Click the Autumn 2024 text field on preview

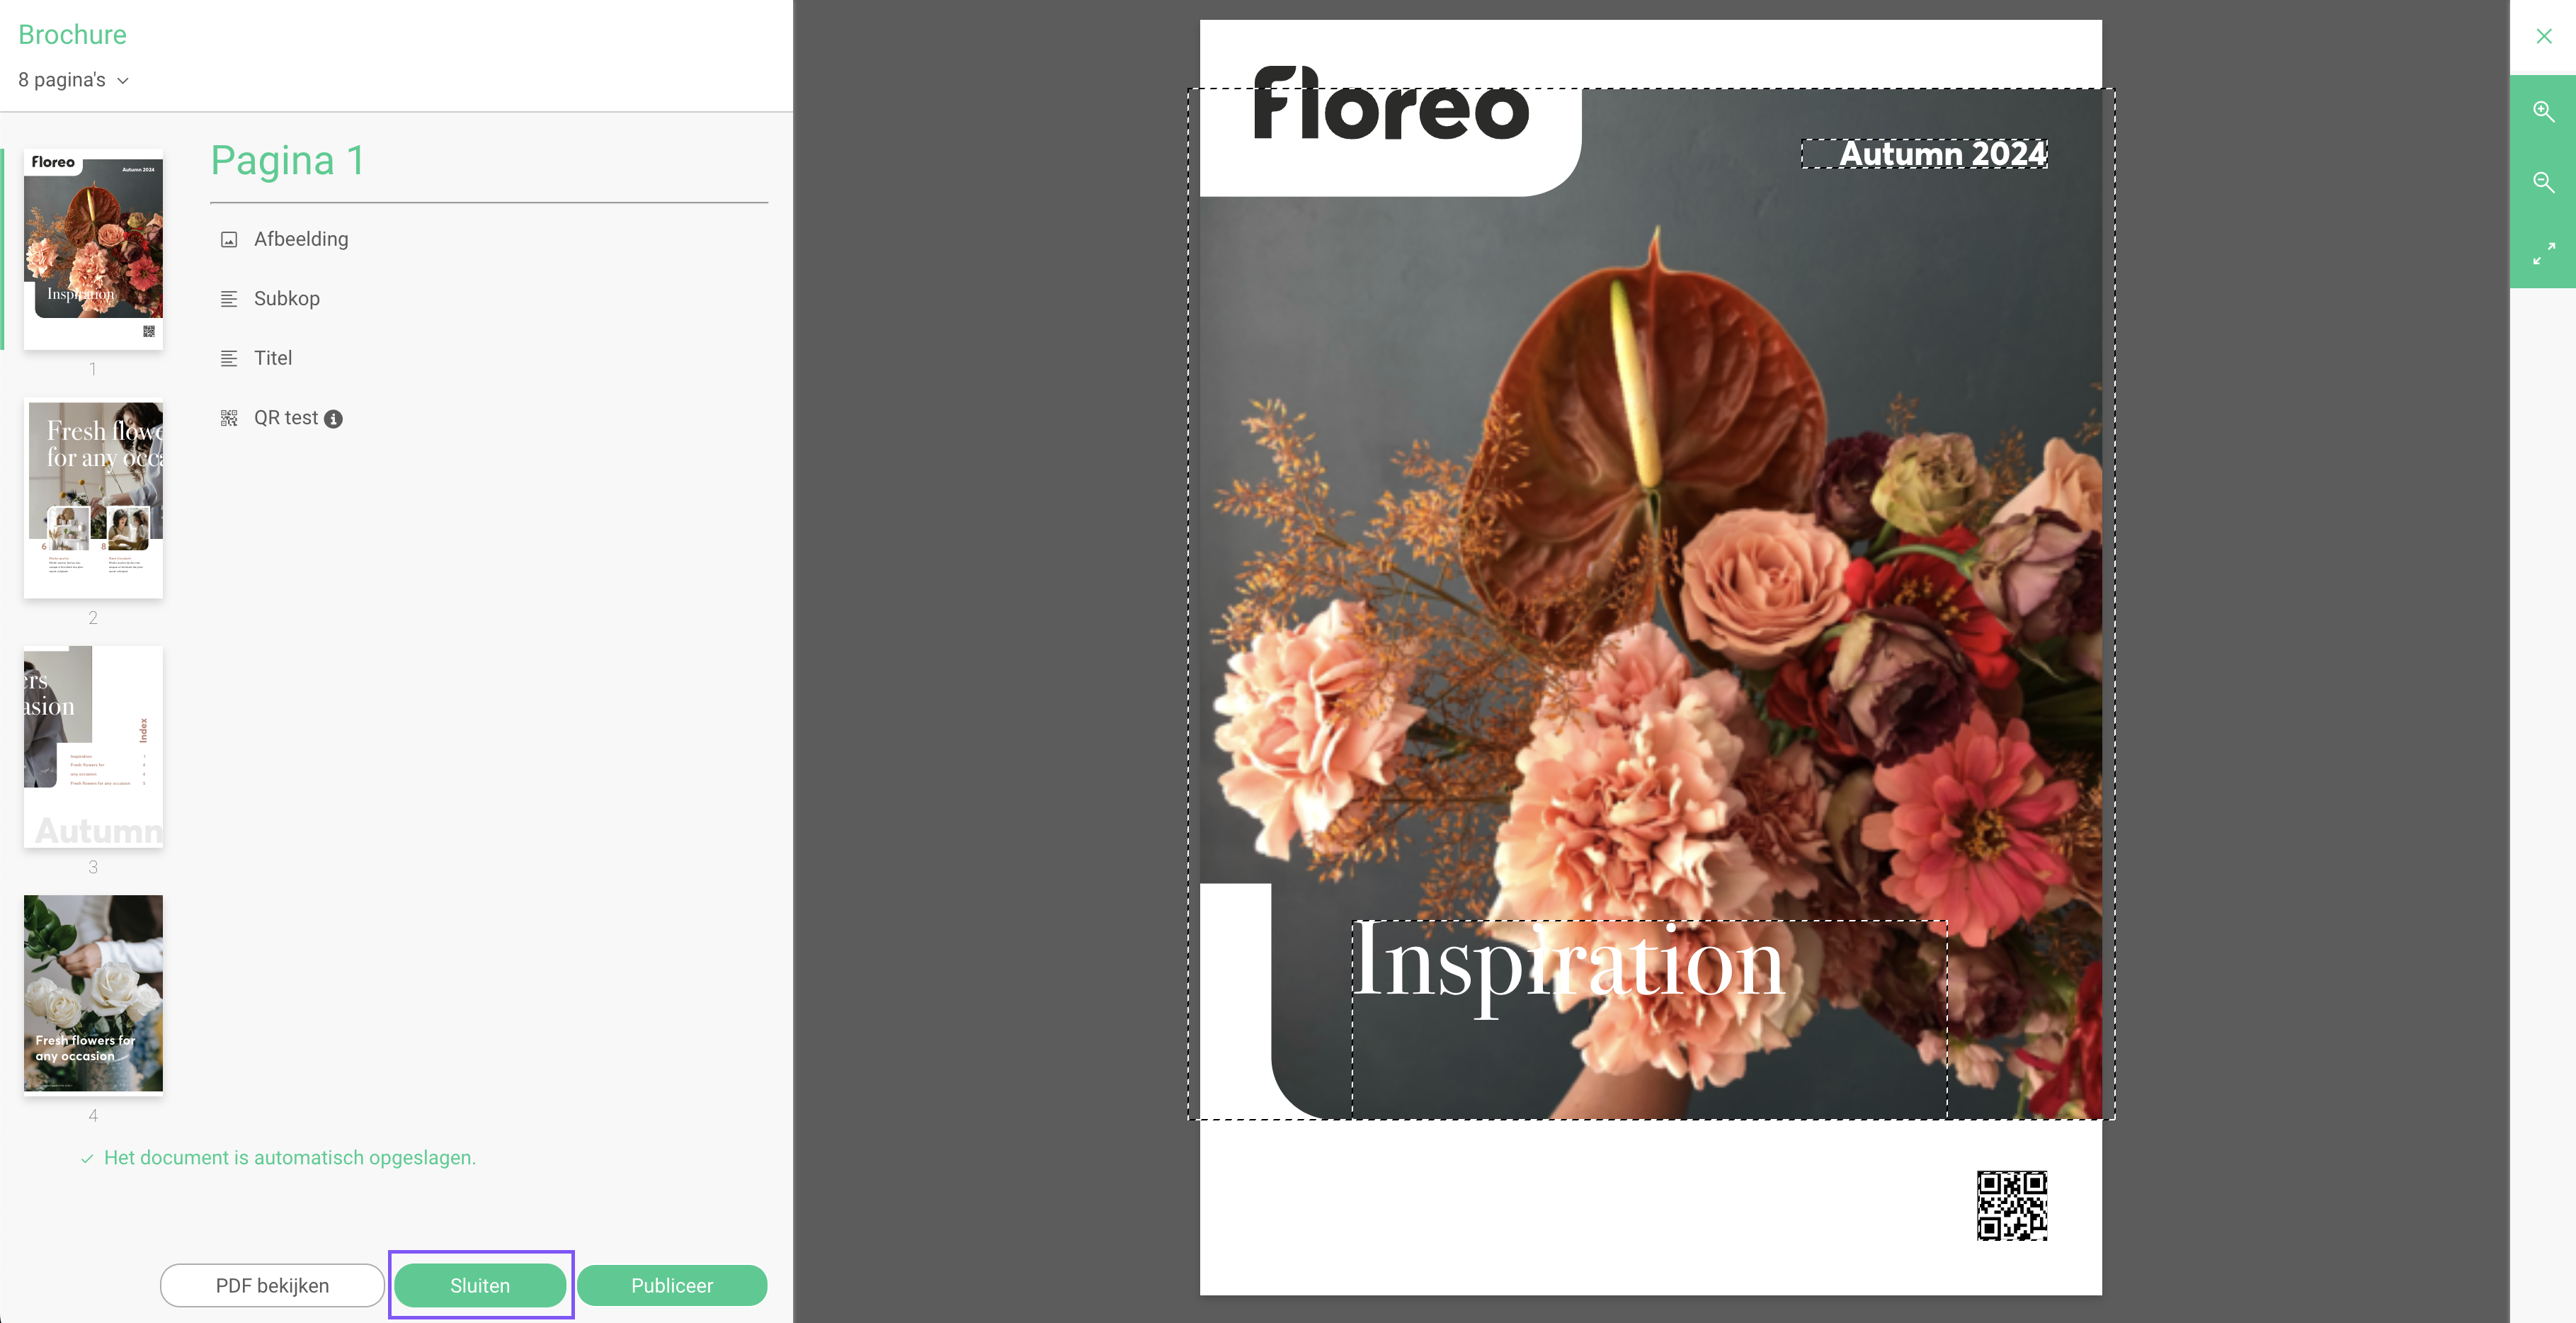click(x=1924, y=154)
